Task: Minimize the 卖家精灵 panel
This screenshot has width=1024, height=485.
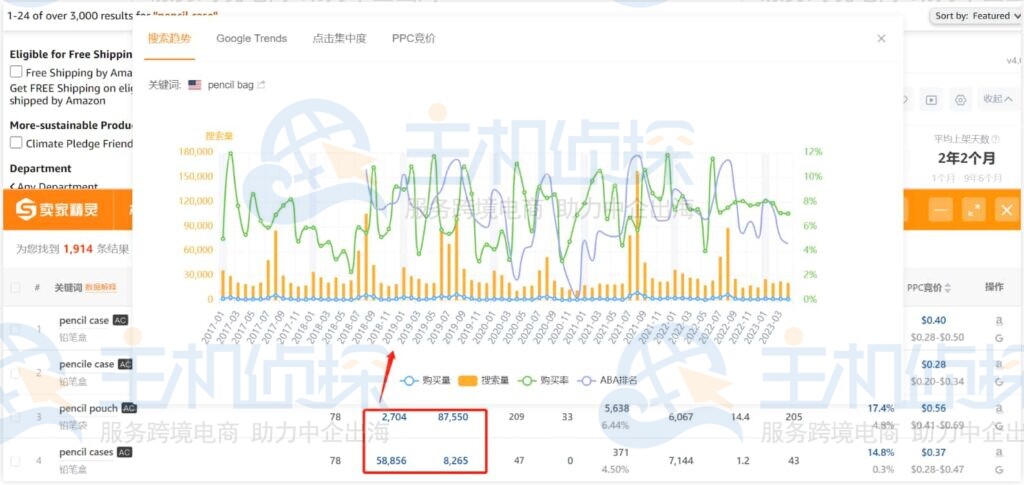Action: coord(941,210)
